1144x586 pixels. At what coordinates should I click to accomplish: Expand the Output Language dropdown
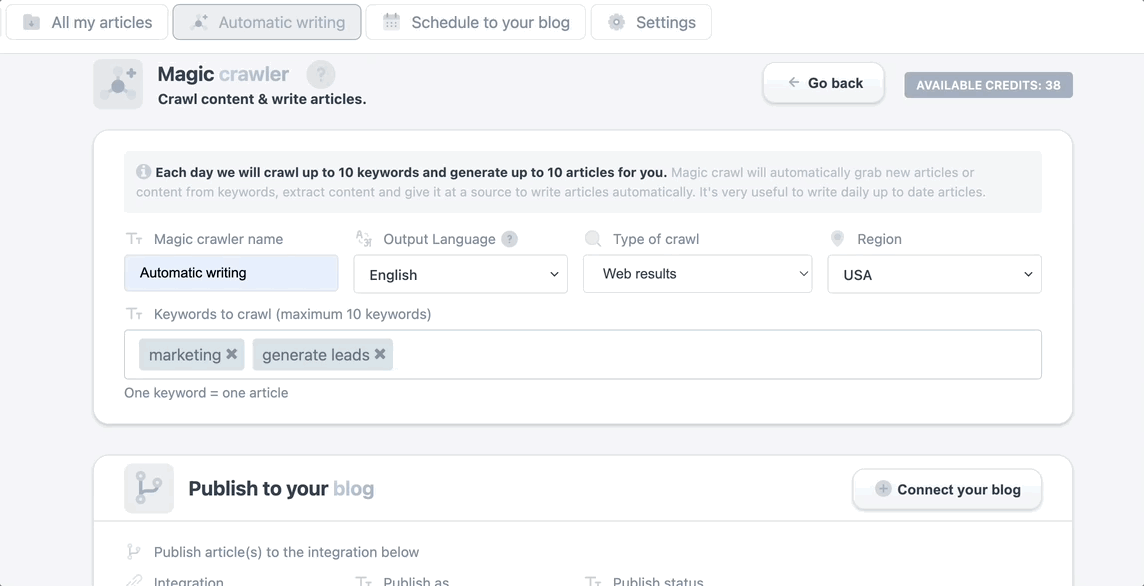pos(460,275)
